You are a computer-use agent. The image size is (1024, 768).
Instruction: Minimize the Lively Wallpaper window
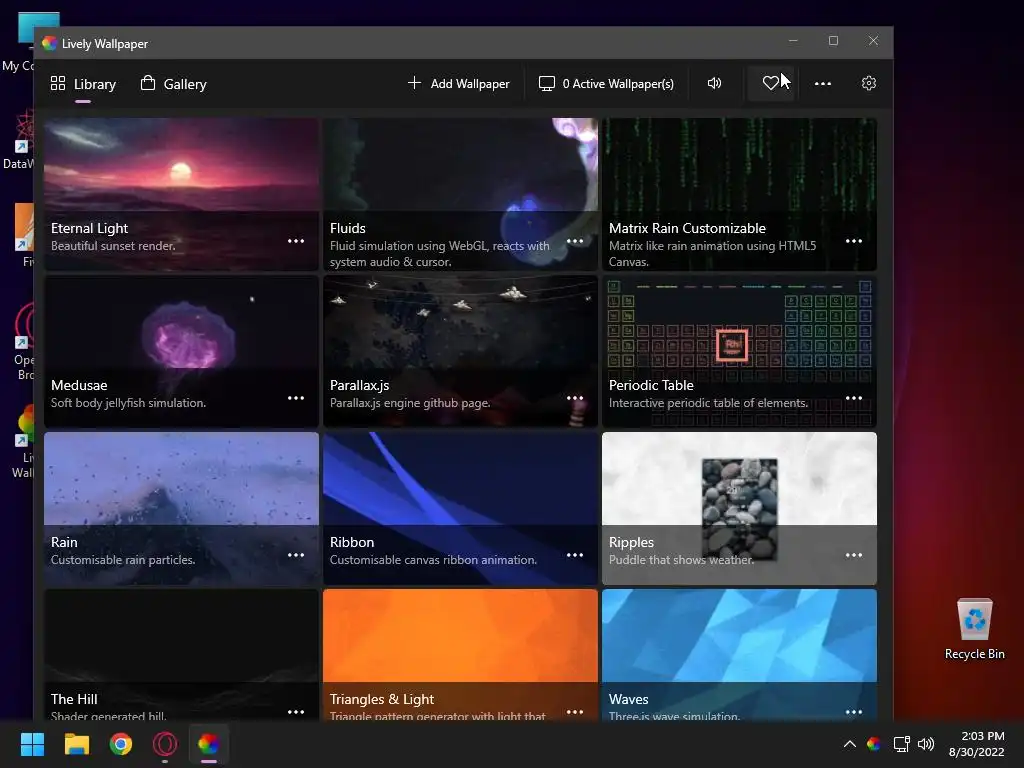(793, 40)
